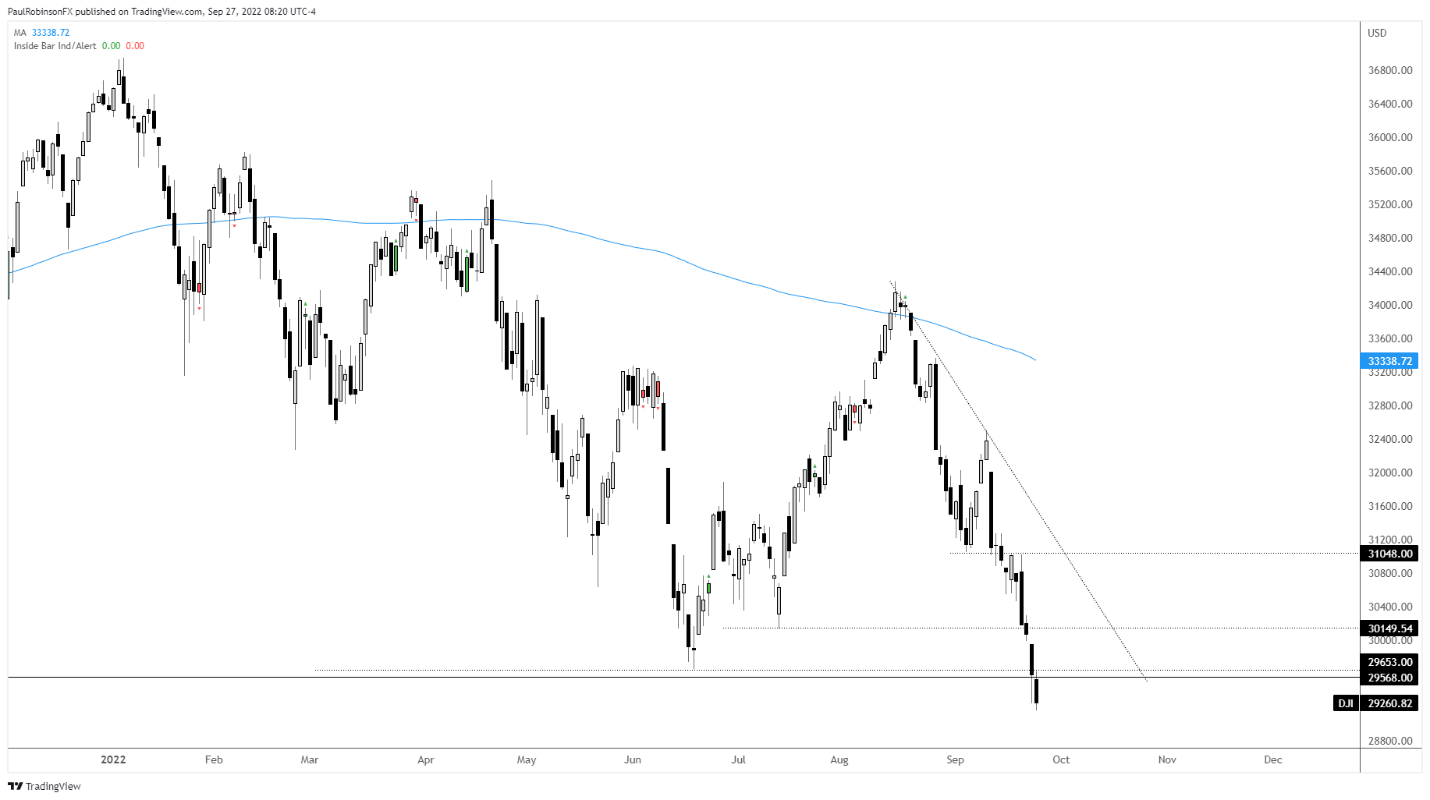Click 34800.00 on the price scale
Viewport: 1430px width, 800px height.
(1390, 238)
